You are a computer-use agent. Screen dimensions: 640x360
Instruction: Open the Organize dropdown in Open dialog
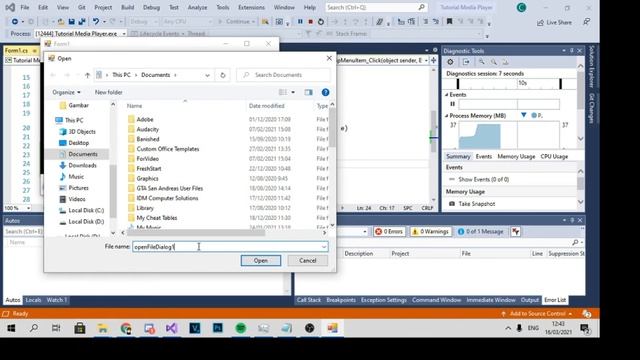(x=67, y=92)
